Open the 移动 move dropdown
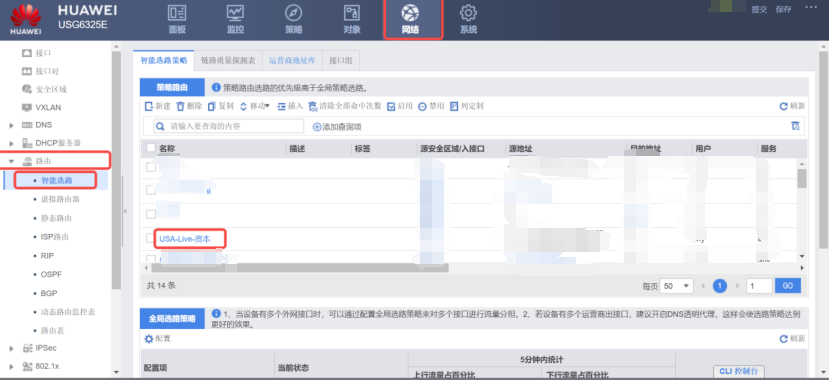This screenshot has height=380, width=830. [255, 106]
